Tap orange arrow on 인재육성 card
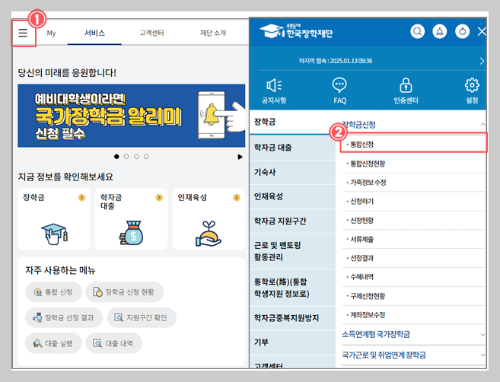 pos(237,198)
